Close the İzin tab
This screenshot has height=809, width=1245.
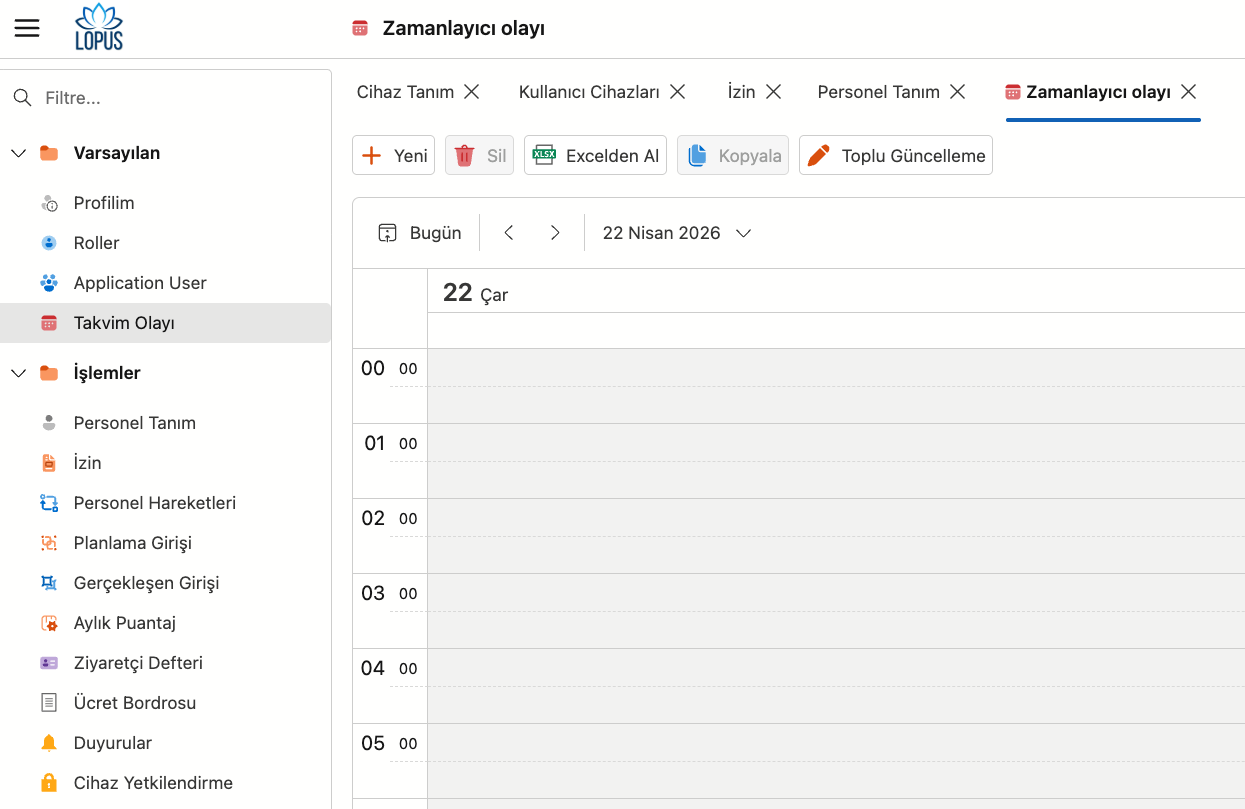click(x=774, y=92)
